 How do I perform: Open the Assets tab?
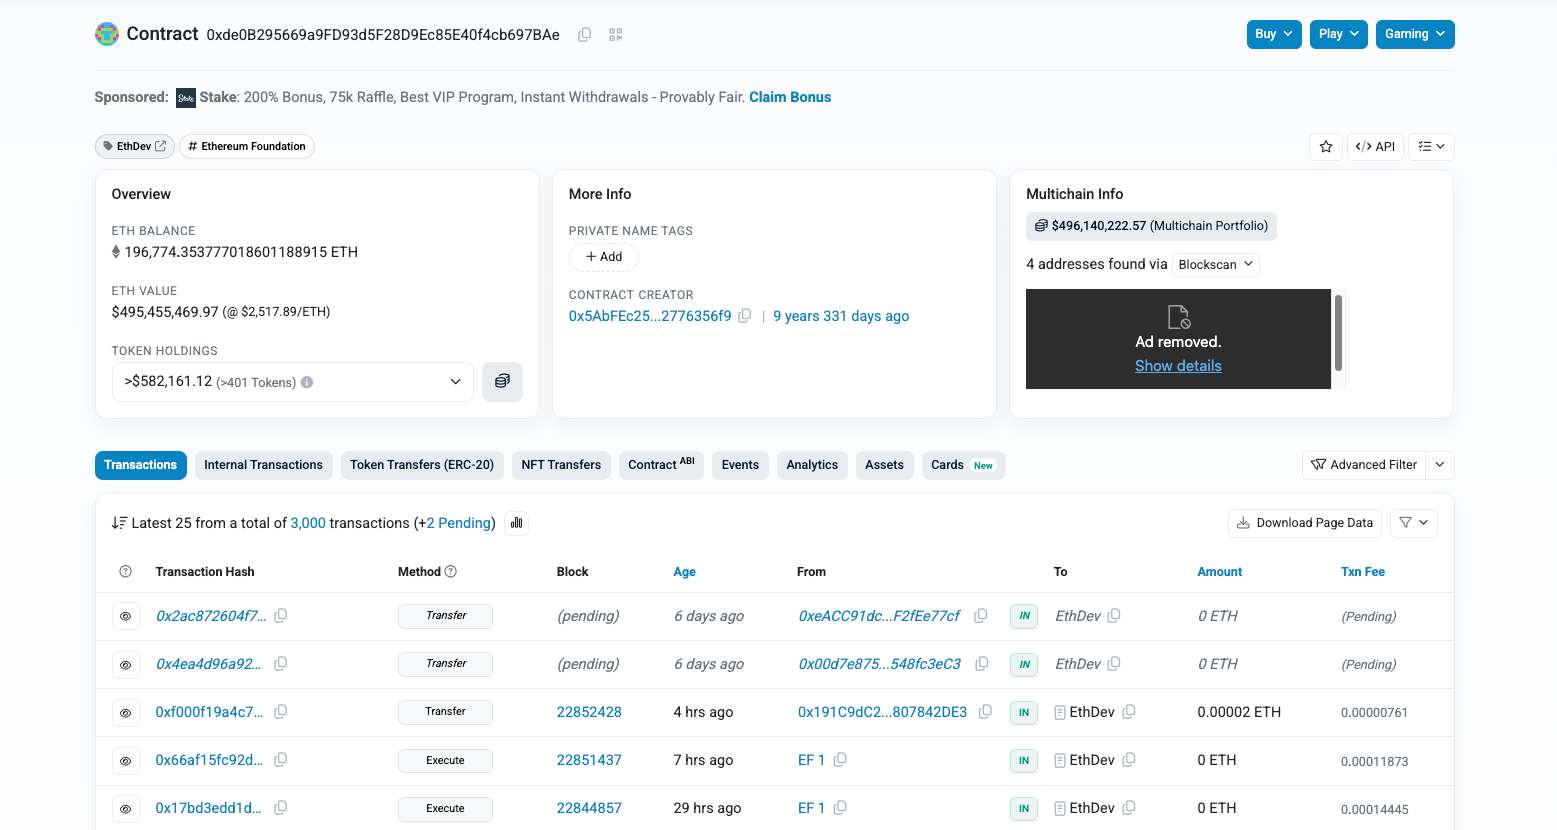point(884,465)
